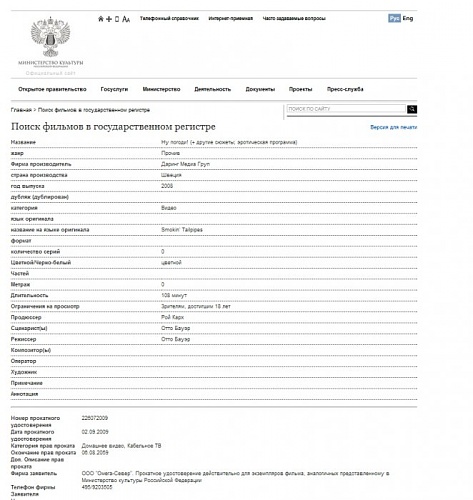473x500 pixels.
Task: Open Часто задаваемые вопросы link
Action: [x=294, y=18]
